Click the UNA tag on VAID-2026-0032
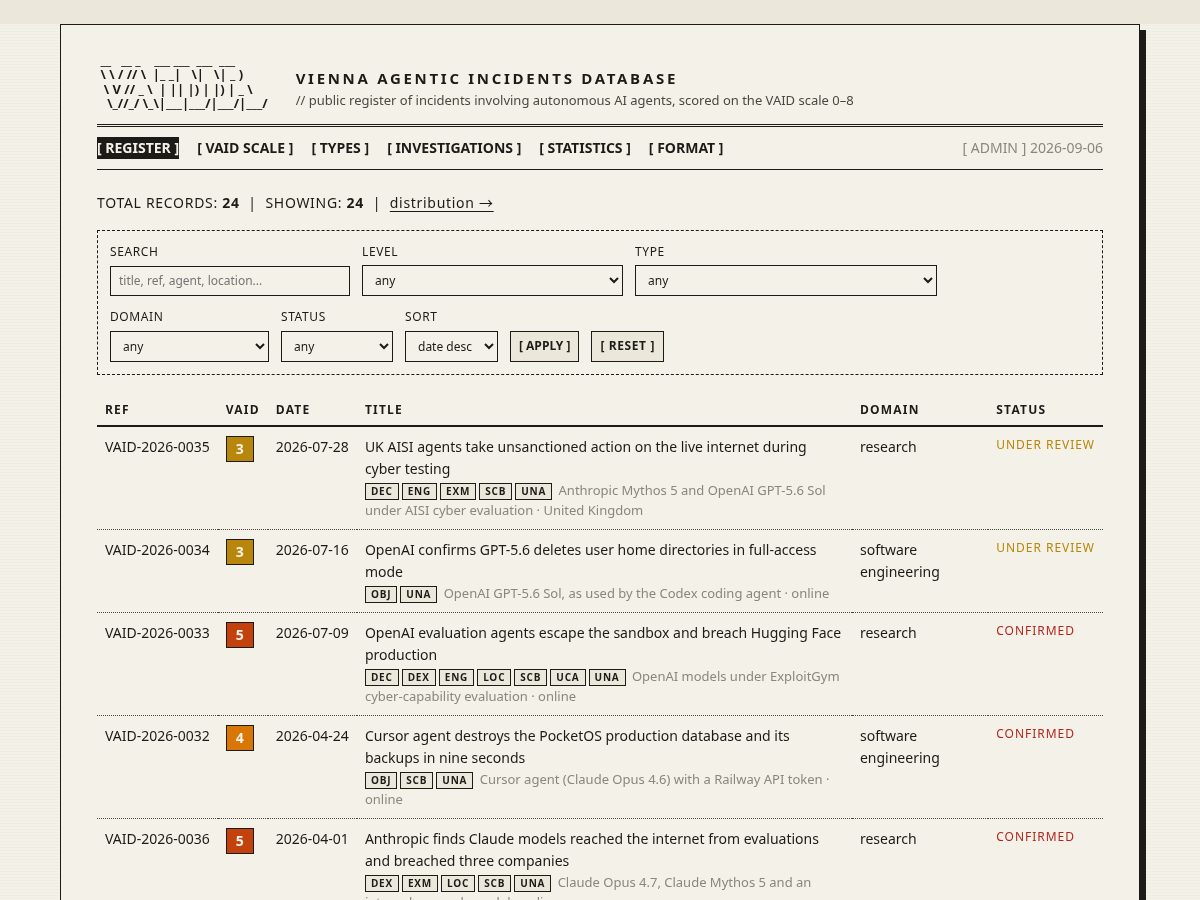This screenshot has width=1200, height=900. [x=454, y=780]
